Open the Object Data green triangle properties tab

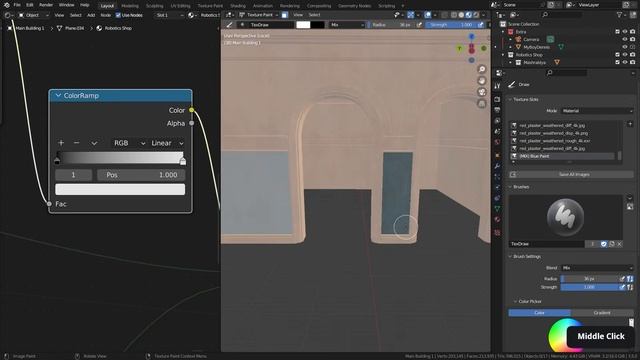coord(497,209)
